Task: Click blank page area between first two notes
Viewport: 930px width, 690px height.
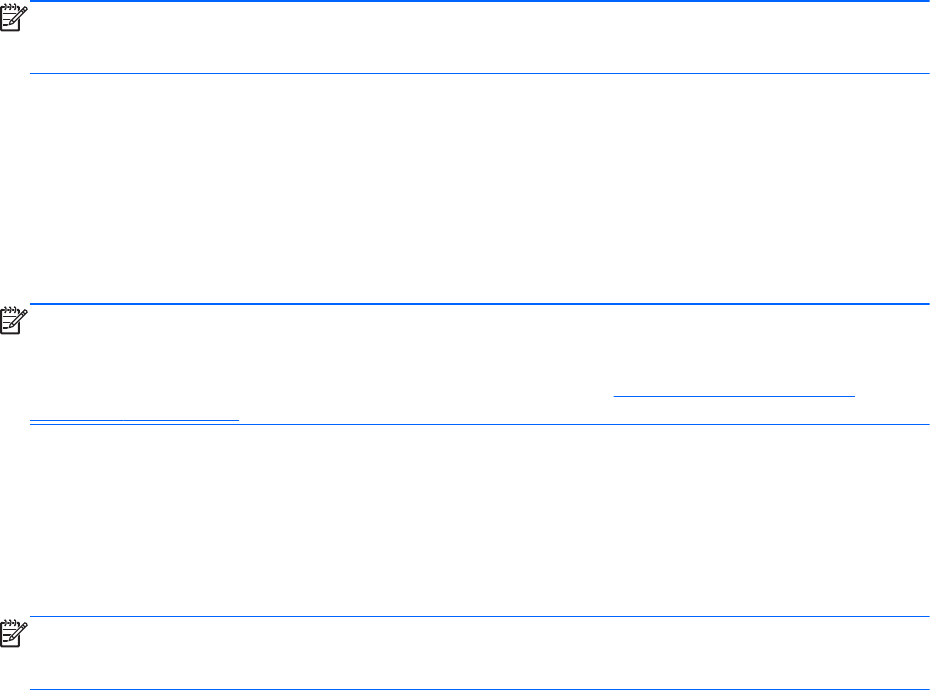Action: coord(465,188)
